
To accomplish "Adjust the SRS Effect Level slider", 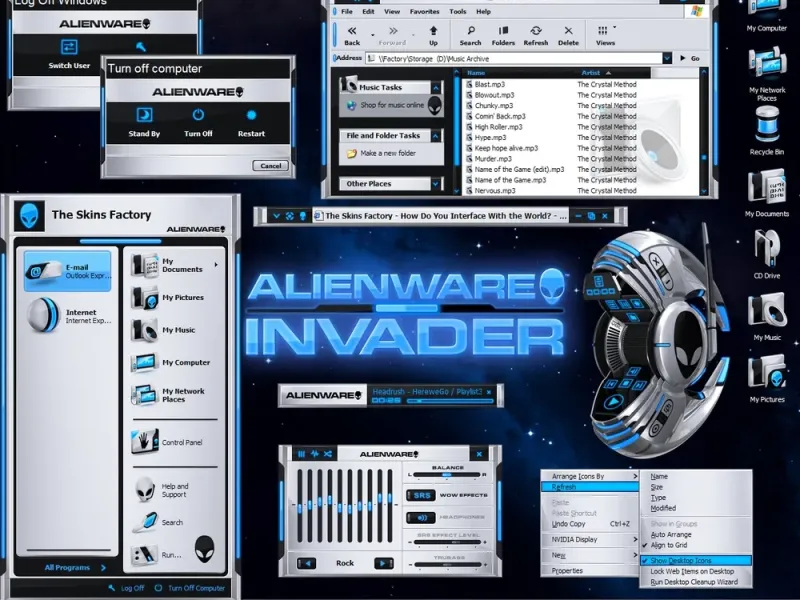I will click(448, 542).
